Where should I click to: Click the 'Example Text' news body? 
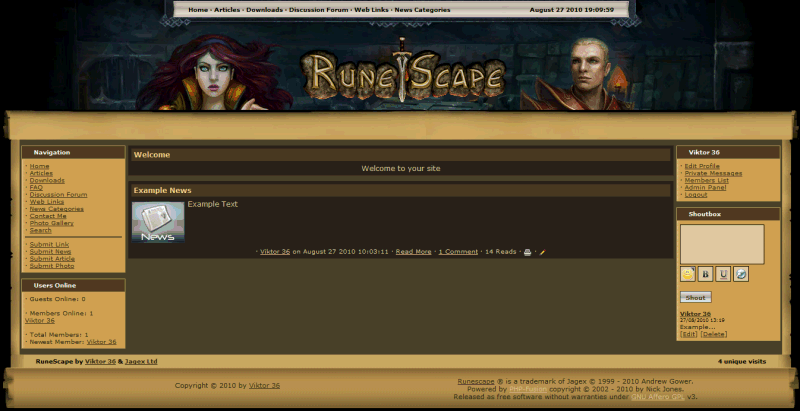click(213, 204)
